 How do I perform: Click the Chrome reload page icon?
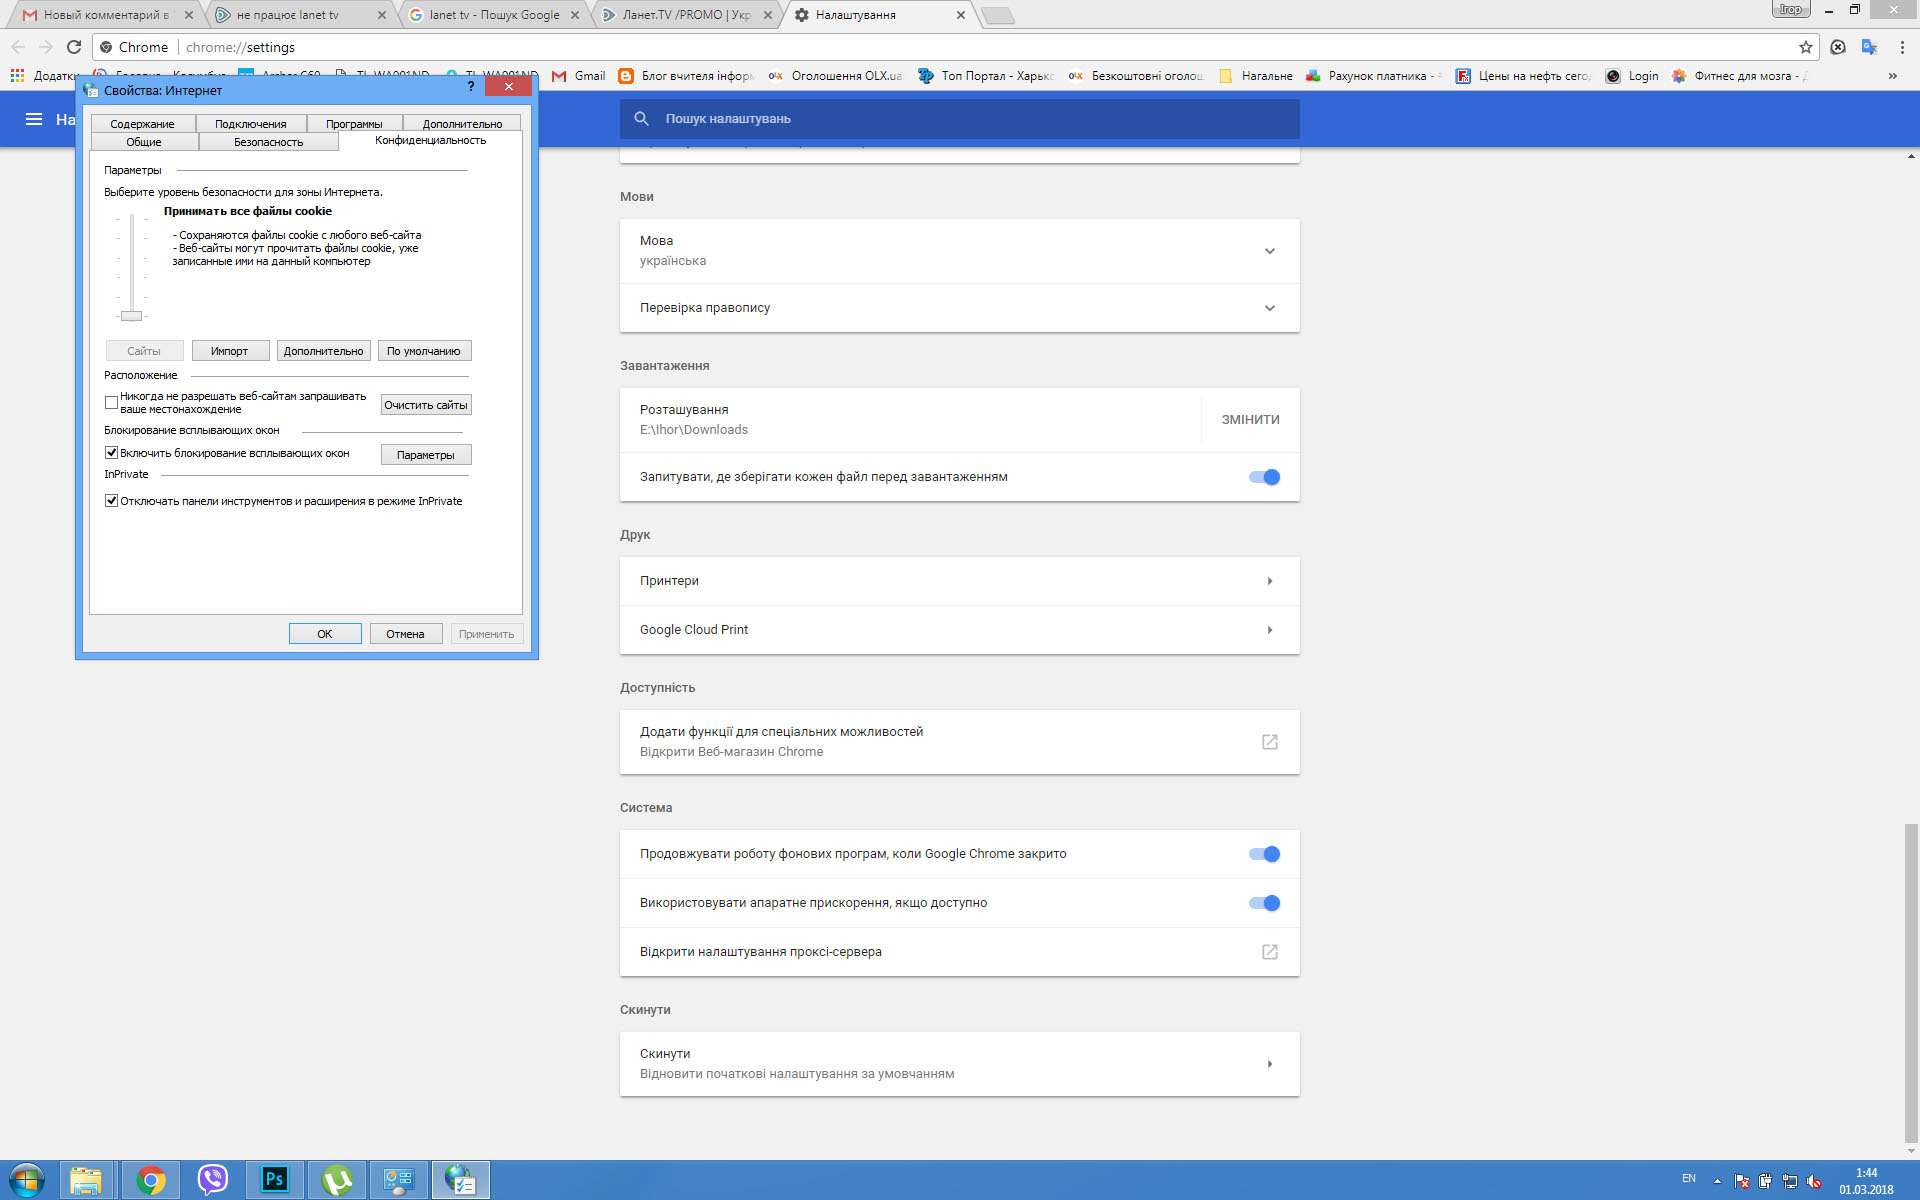tap(74, 47)
